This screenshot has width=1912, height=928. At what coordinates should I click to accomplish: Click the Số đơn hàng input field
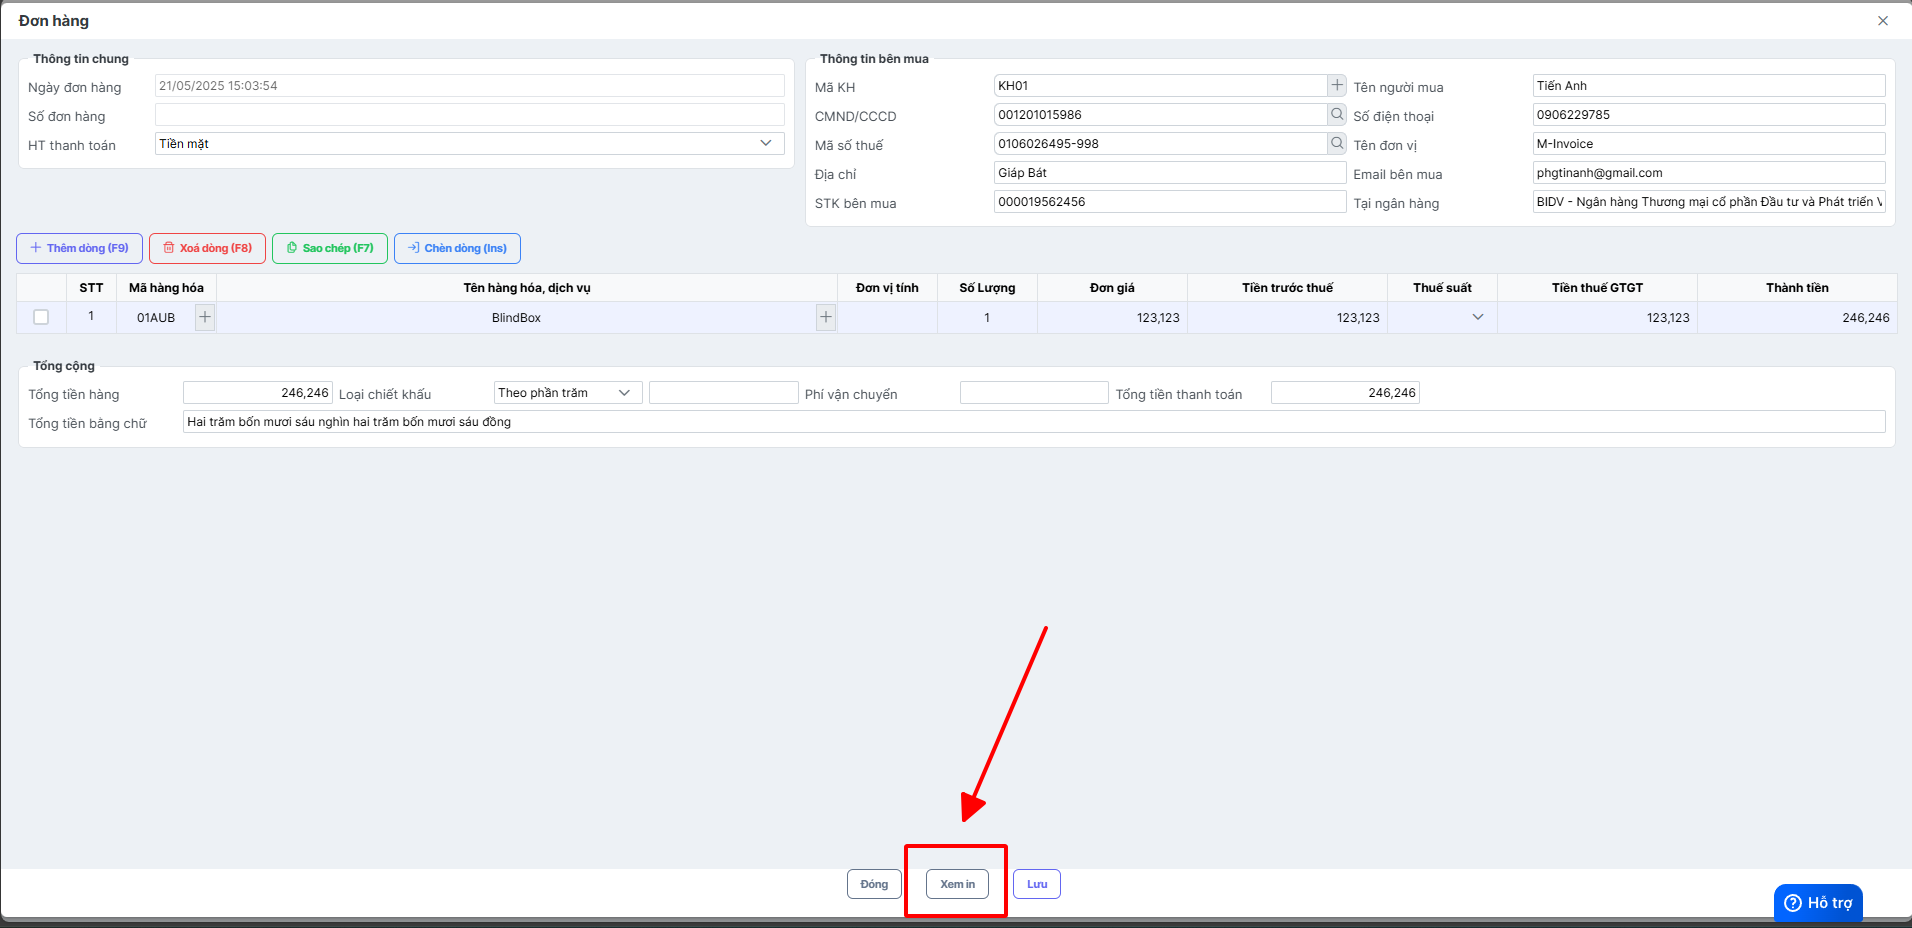tap(470, 115)
